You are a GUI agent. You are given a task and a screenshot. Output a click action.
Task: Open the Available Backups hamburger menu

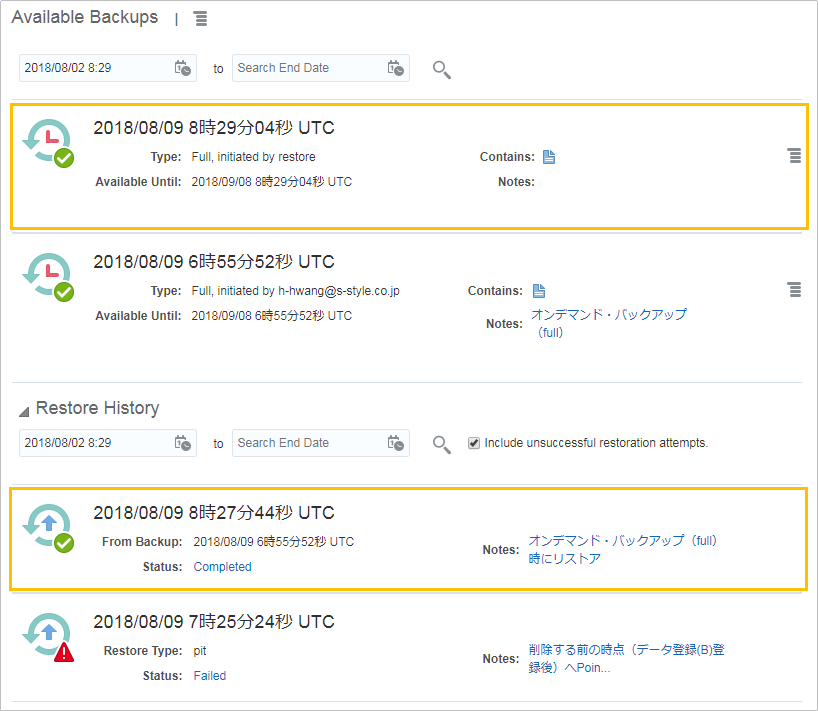click(x=201, y=19)
